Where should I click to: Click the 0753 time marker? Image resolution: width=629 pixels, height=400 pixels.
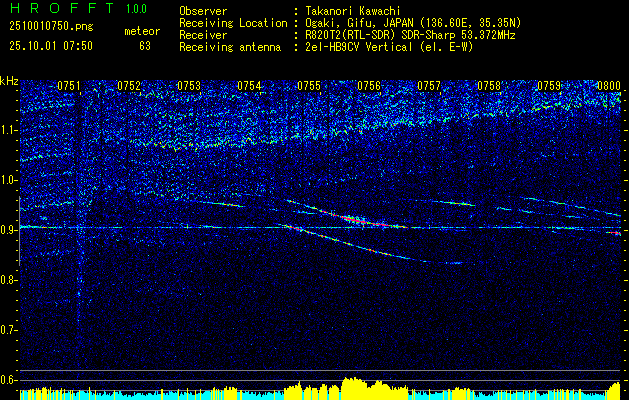tap(189, 86)
